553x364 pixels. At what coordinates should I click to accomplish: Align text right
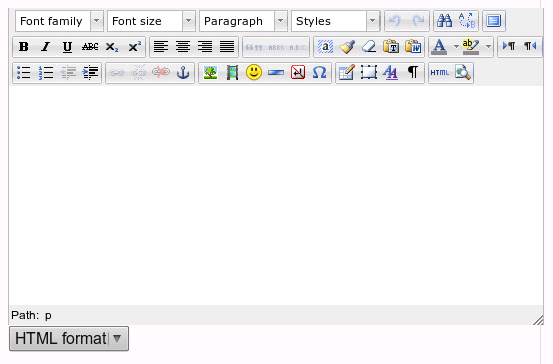205,47
